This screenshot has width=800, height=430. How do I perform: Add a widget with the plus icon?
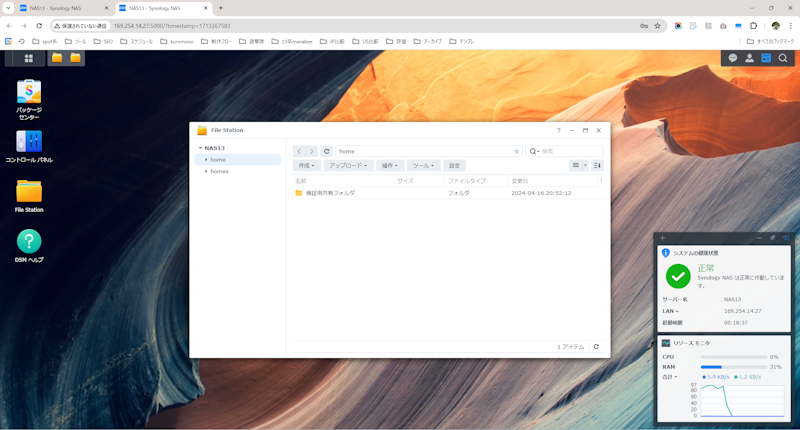pyautogui.click(x=662, y=238)
